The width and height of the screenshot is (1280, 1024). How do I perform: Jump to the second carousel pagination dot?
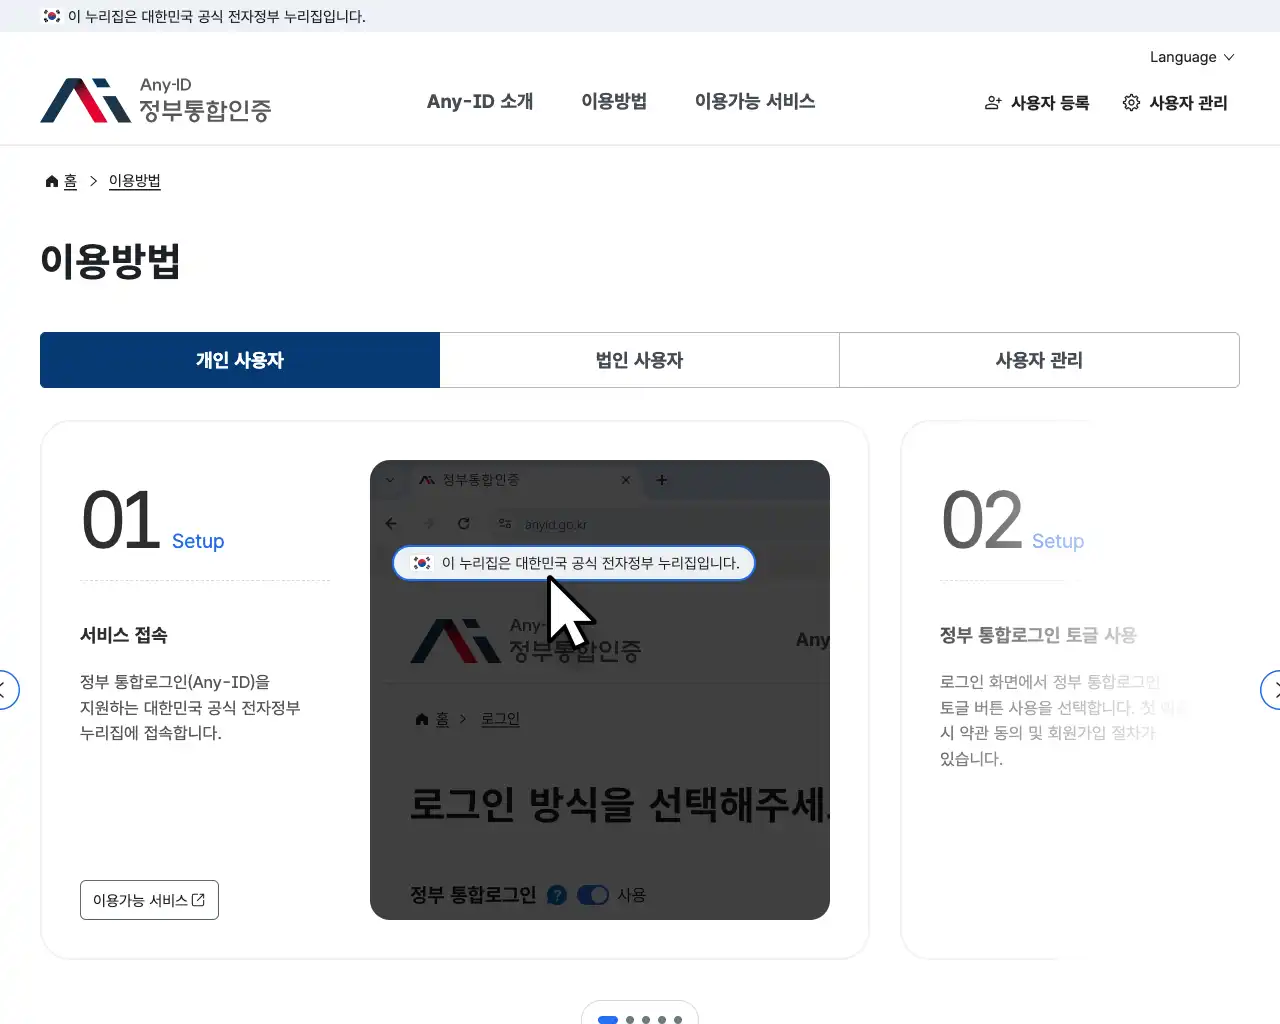coord(630,1020)
